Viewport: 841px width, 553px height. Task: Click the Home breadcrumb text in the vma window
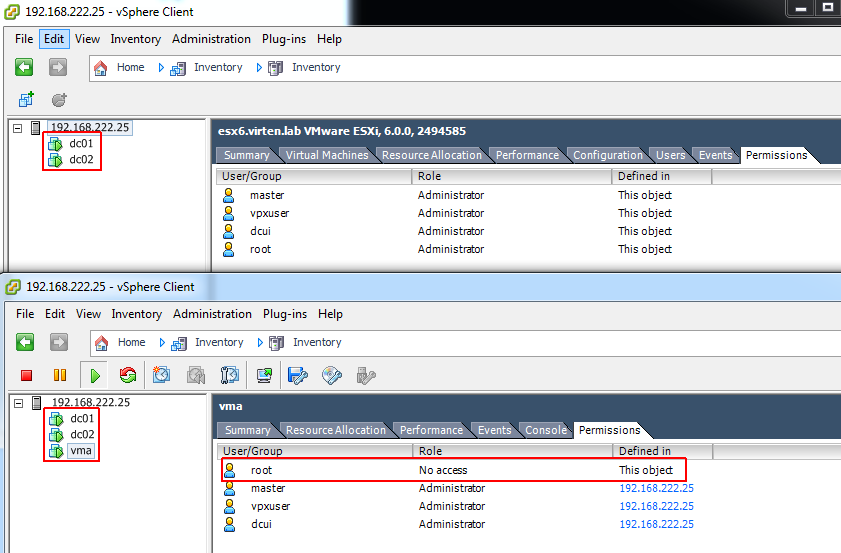(132, 343)
